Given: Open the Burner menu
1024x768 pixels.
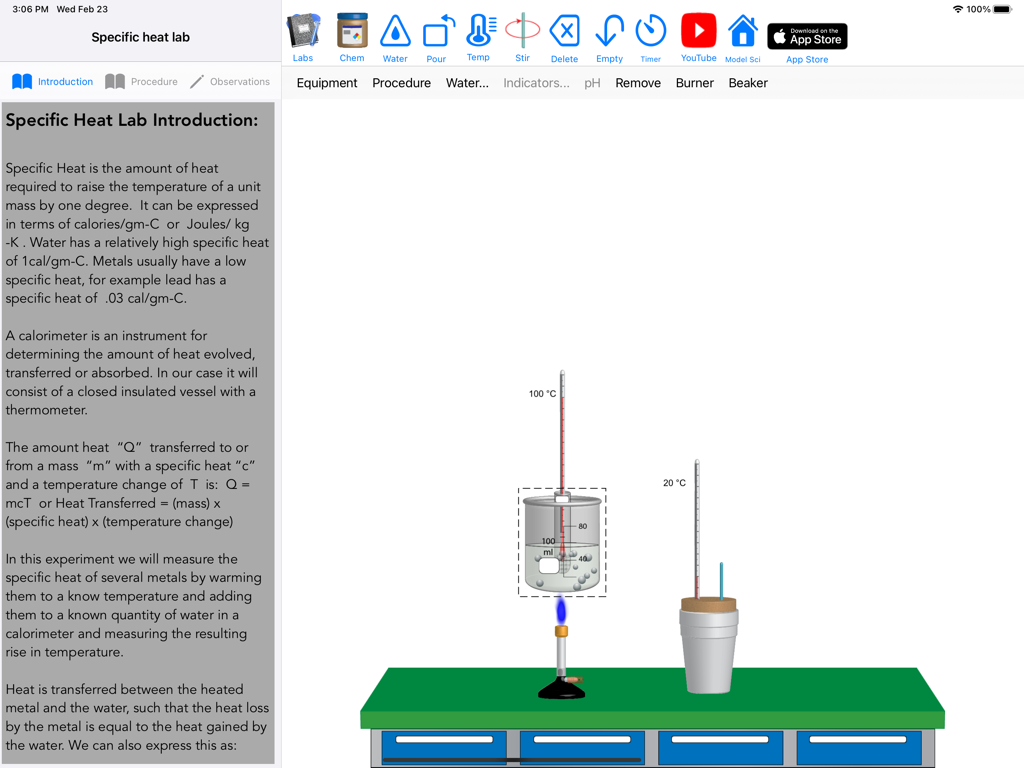Looking at the screenshot, I should [695, 83].
